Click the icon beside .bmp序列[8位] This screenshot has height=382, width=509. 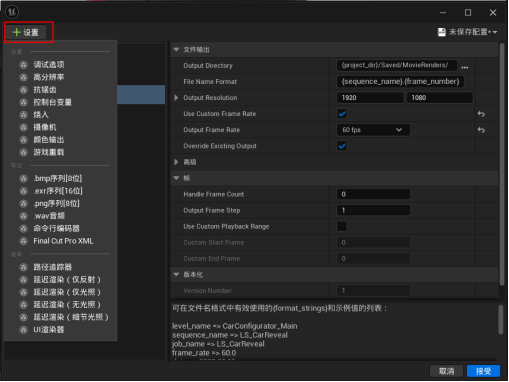click(23, 179)
